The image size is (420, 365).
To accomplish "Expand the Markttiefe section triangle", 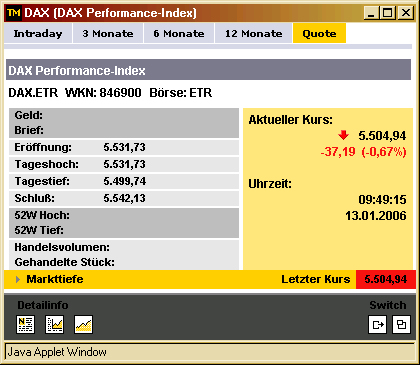I will tap(18, 279).
